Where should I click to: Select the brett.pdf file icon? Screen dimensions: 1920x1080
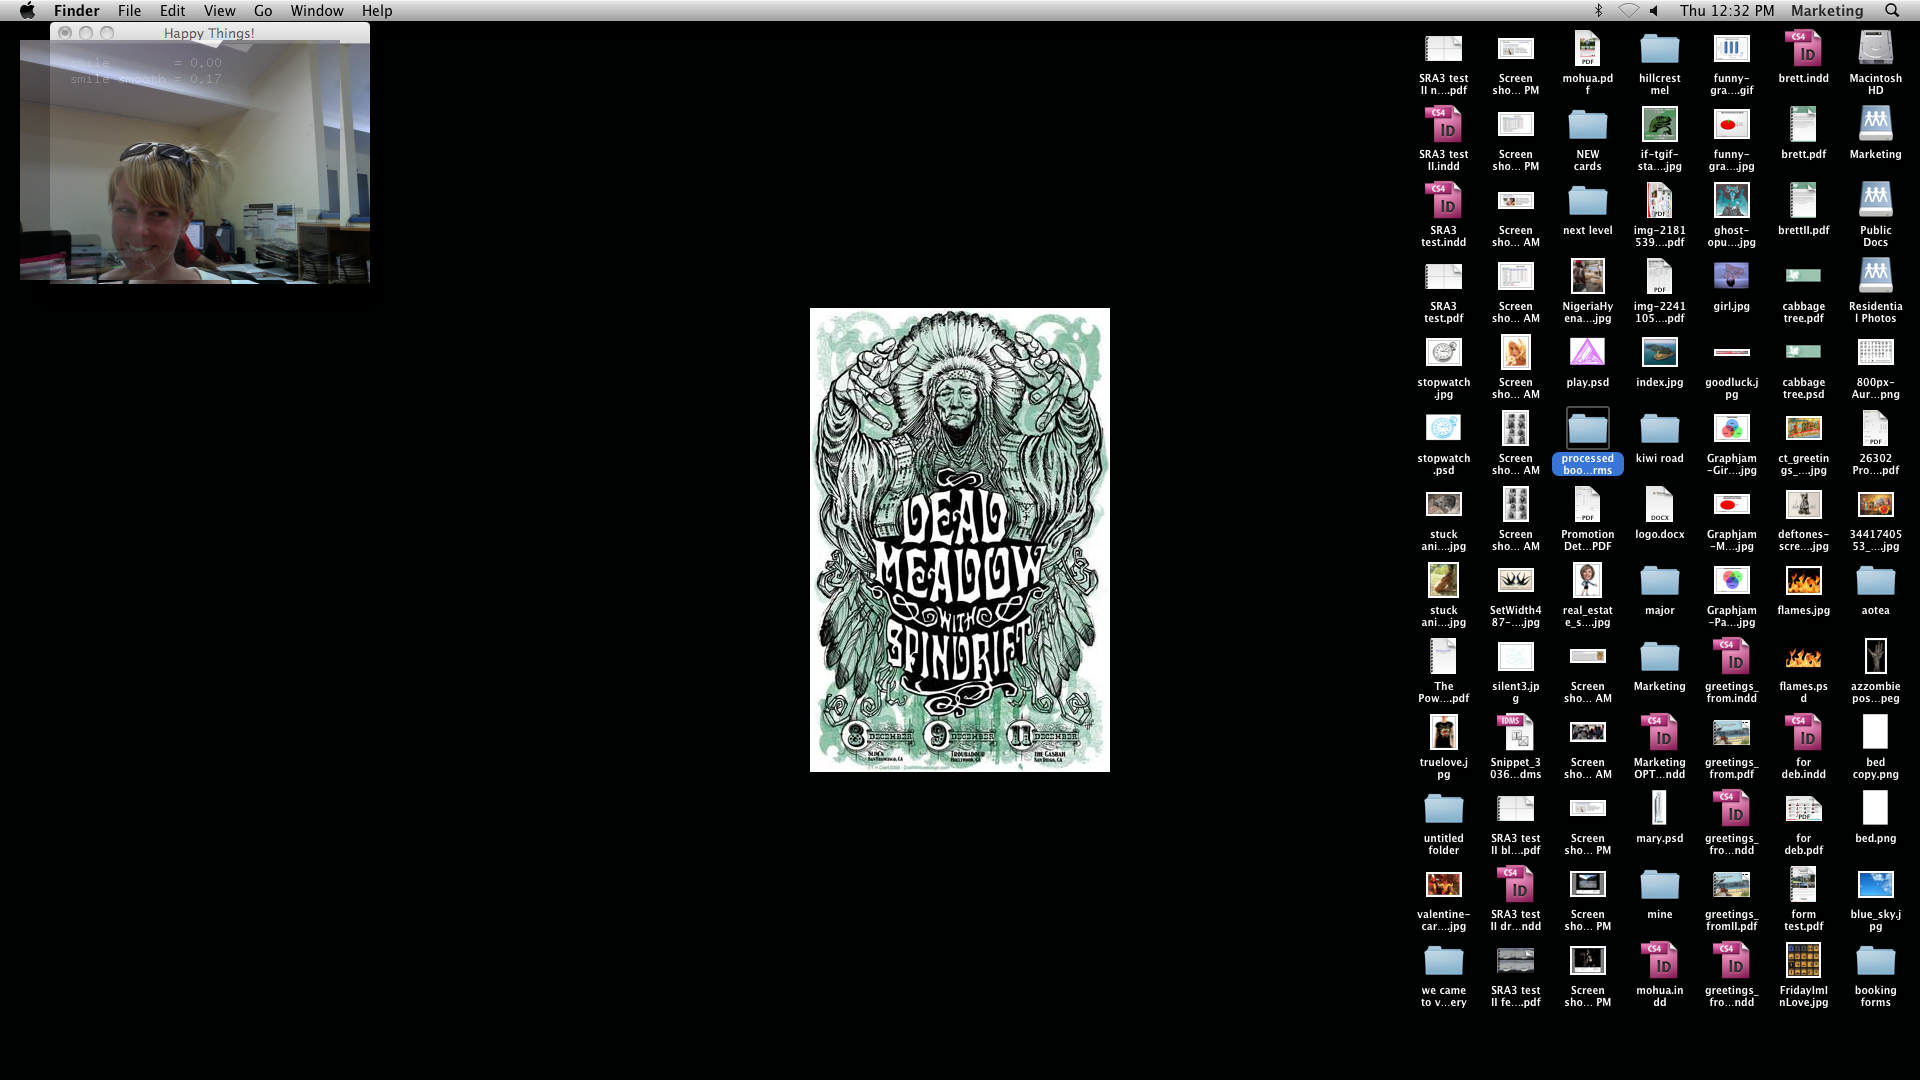pos(1803,125)
